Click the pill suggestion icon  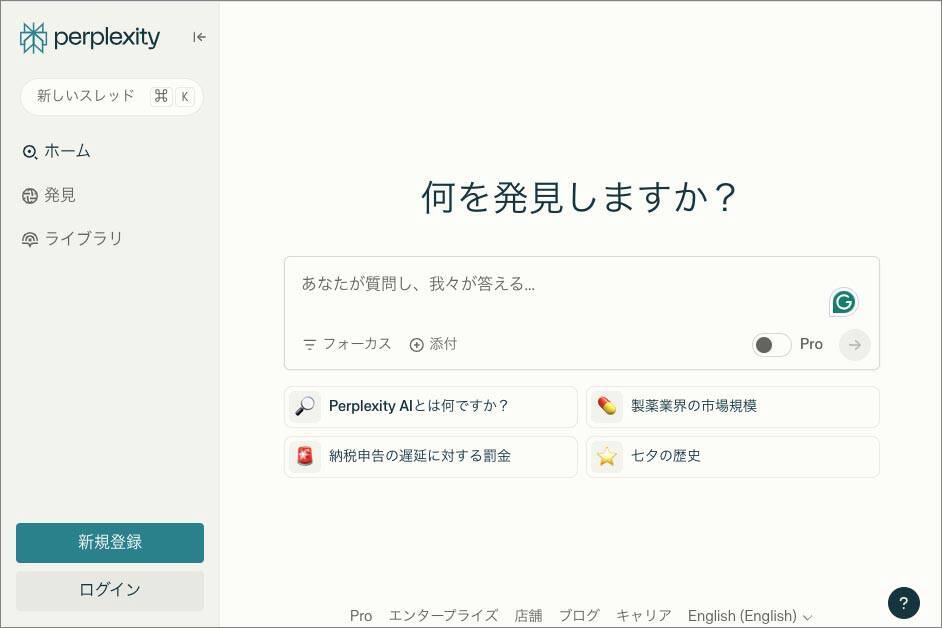607,407
